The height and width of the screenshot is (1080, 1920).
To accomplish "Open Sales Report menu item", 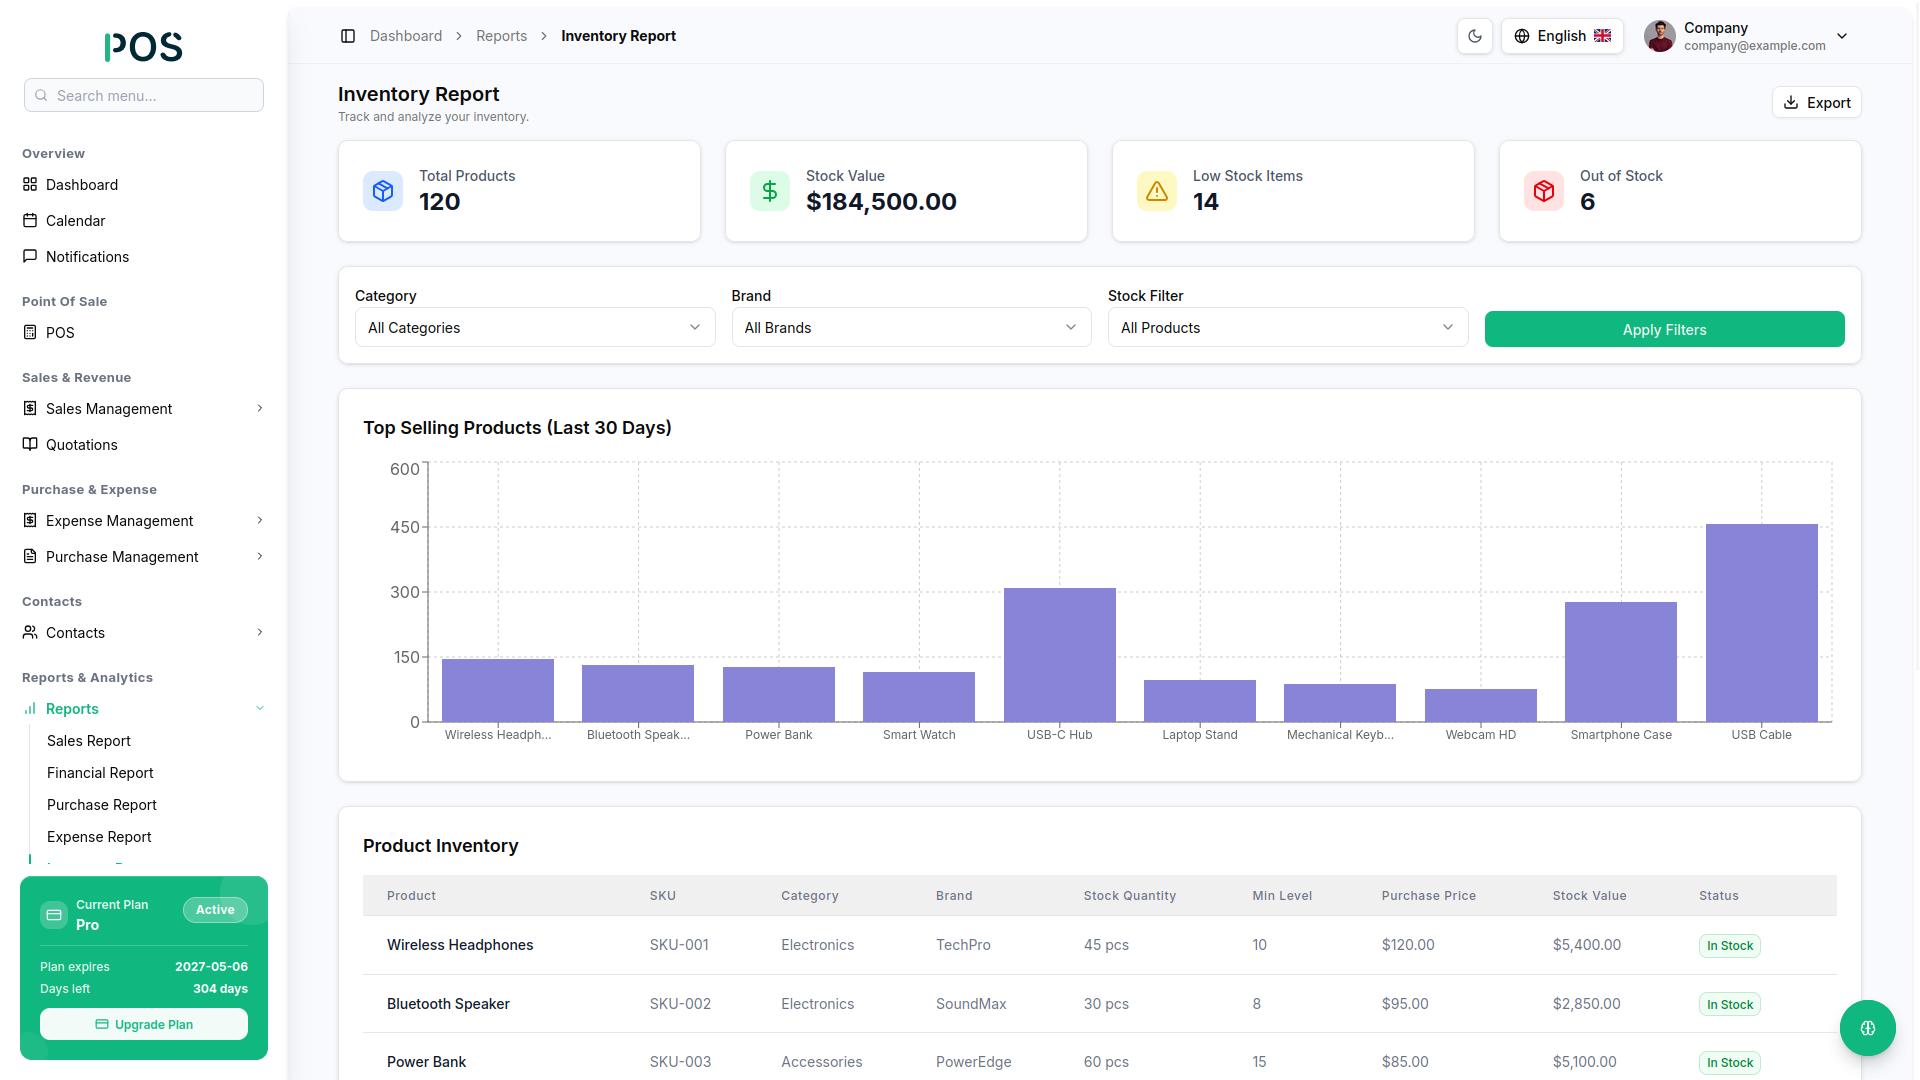I will tap(89, 741).
